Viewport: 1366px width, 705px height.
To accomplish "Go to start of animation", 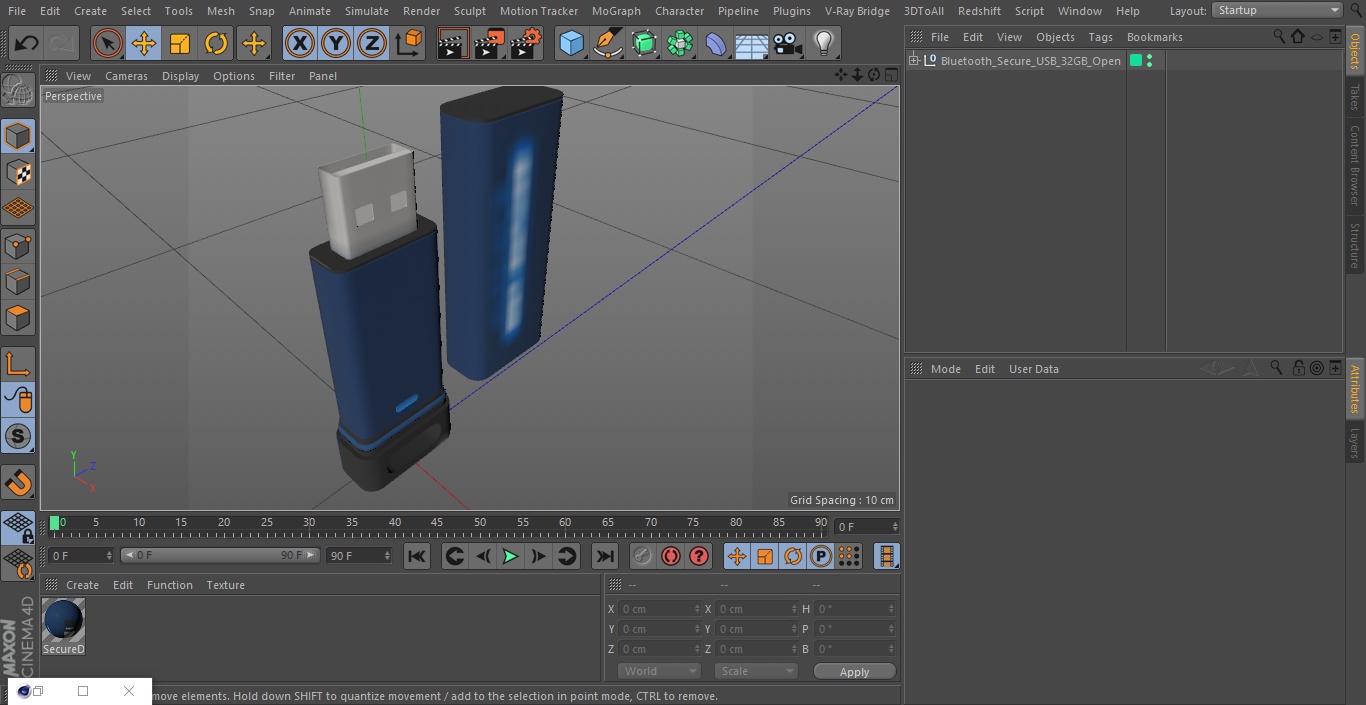I will [417, 556].
